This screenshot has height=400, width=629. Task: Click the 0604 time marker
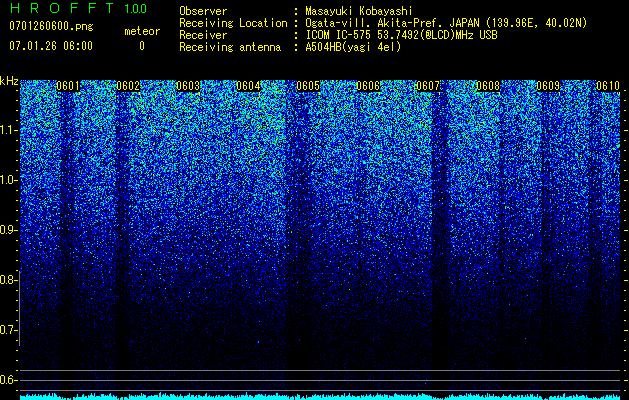click(248, 86)
